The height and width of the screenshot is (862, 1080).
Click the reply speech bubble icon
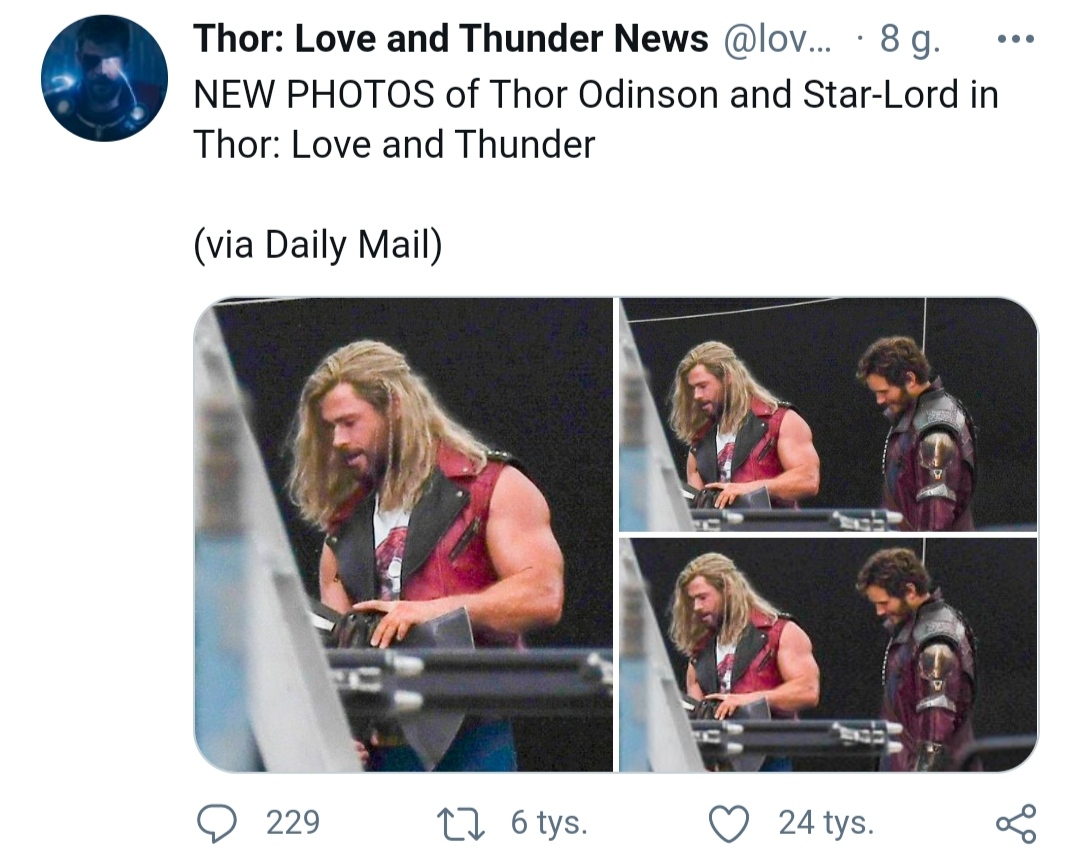point(216,823)
